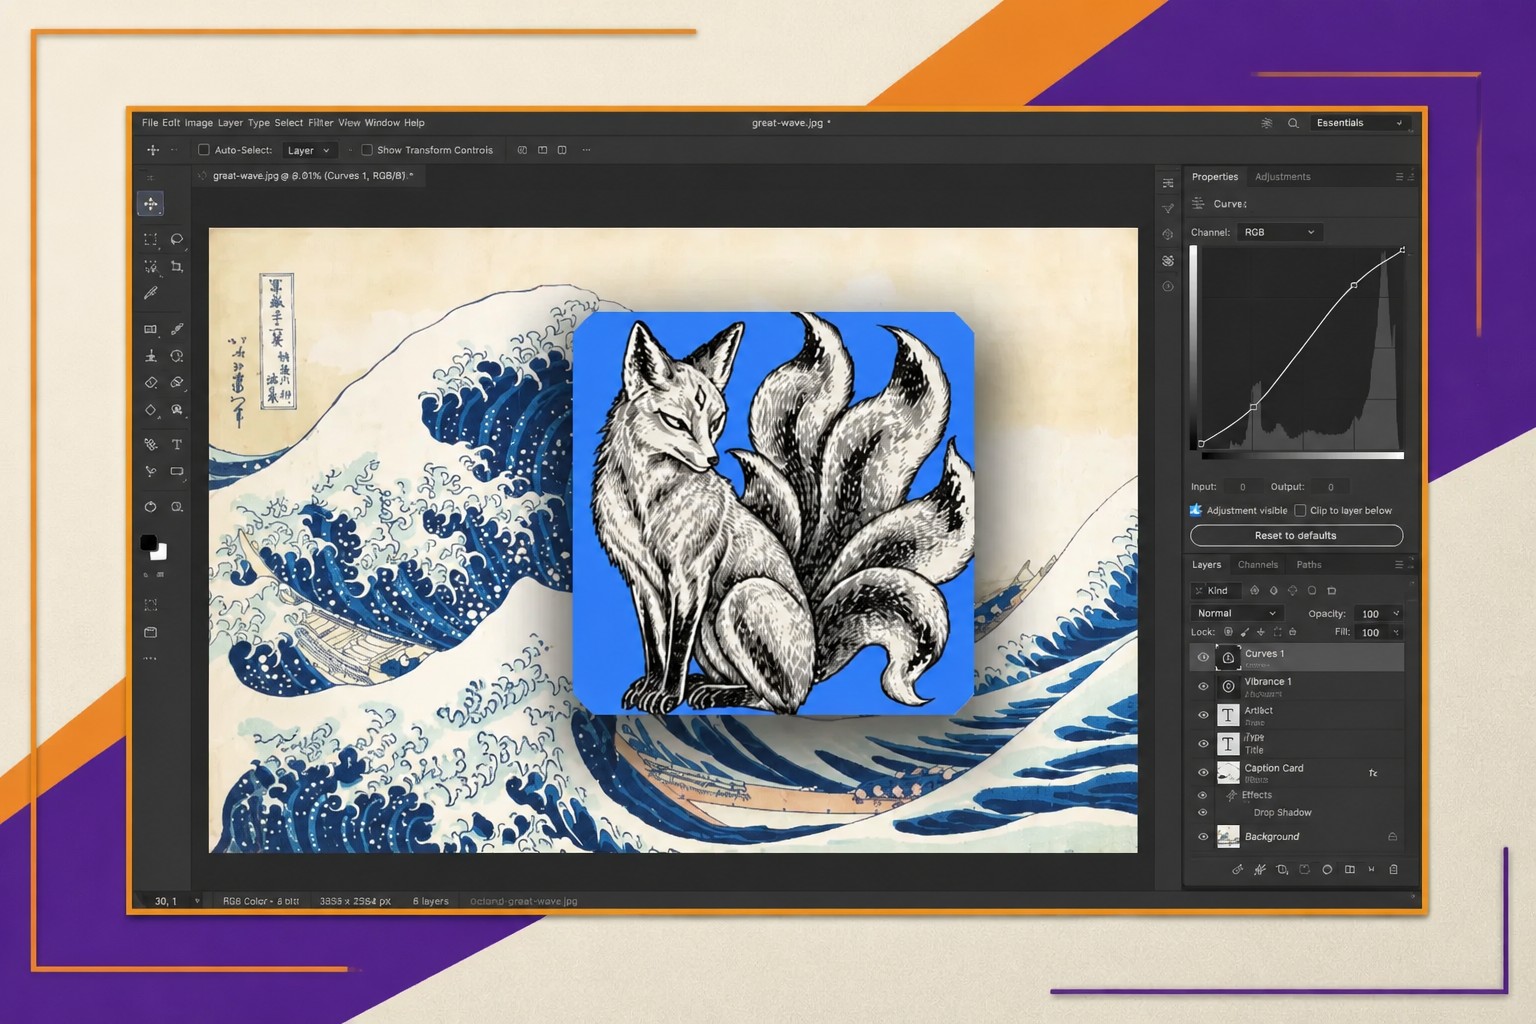Select the Lasso tool

click(x=177, y=239)
